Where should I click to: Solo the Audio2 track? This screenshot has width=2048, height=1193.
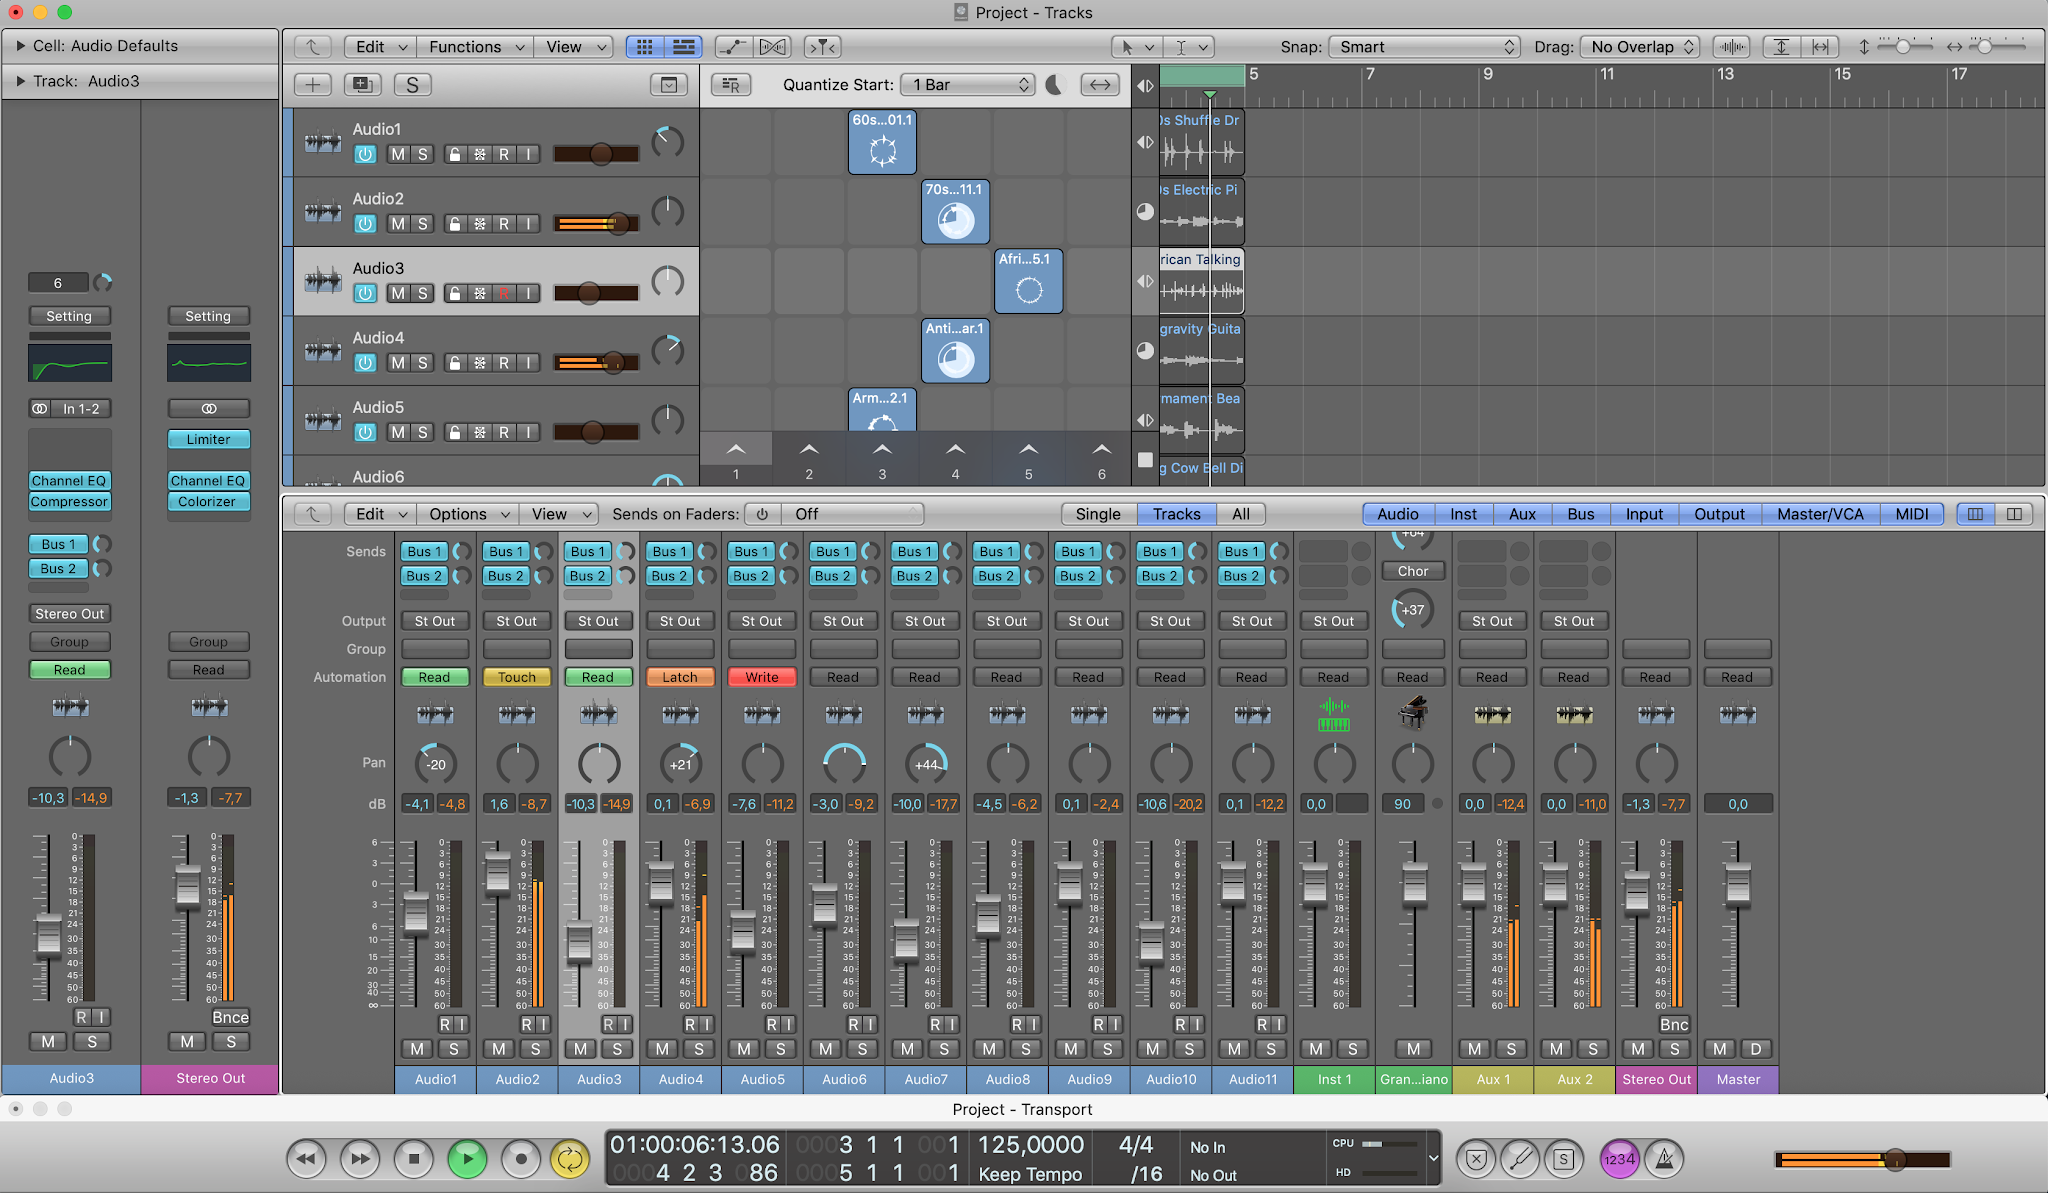tap(422, 224)
